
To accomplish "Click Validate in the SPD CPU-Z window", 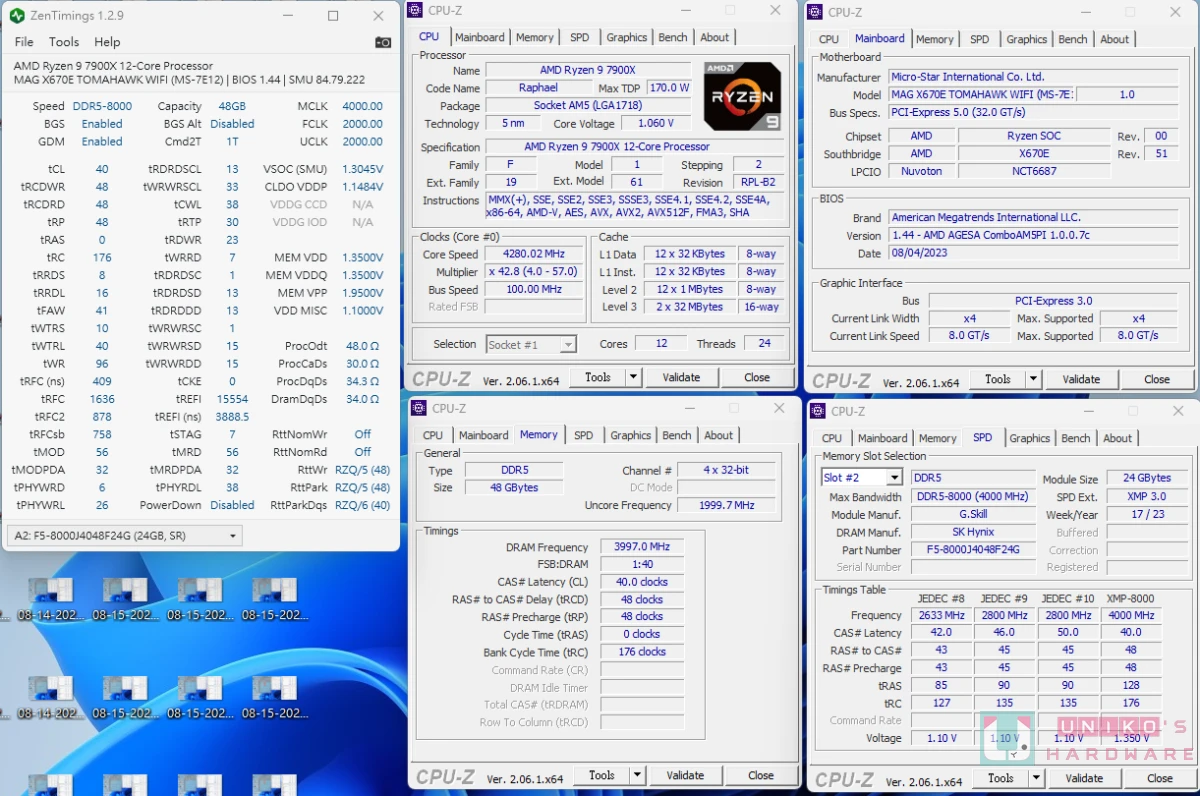I will pyautogui.click(x=1084, y=778).
